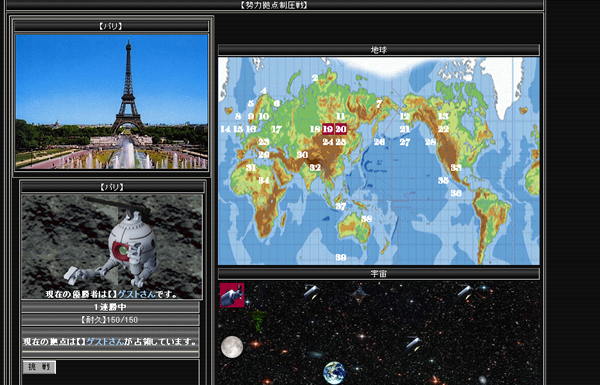This screenshot has width=600, height=385.
Task: Select base number 2 in northern Russia
Action: (x=315, y=78)
